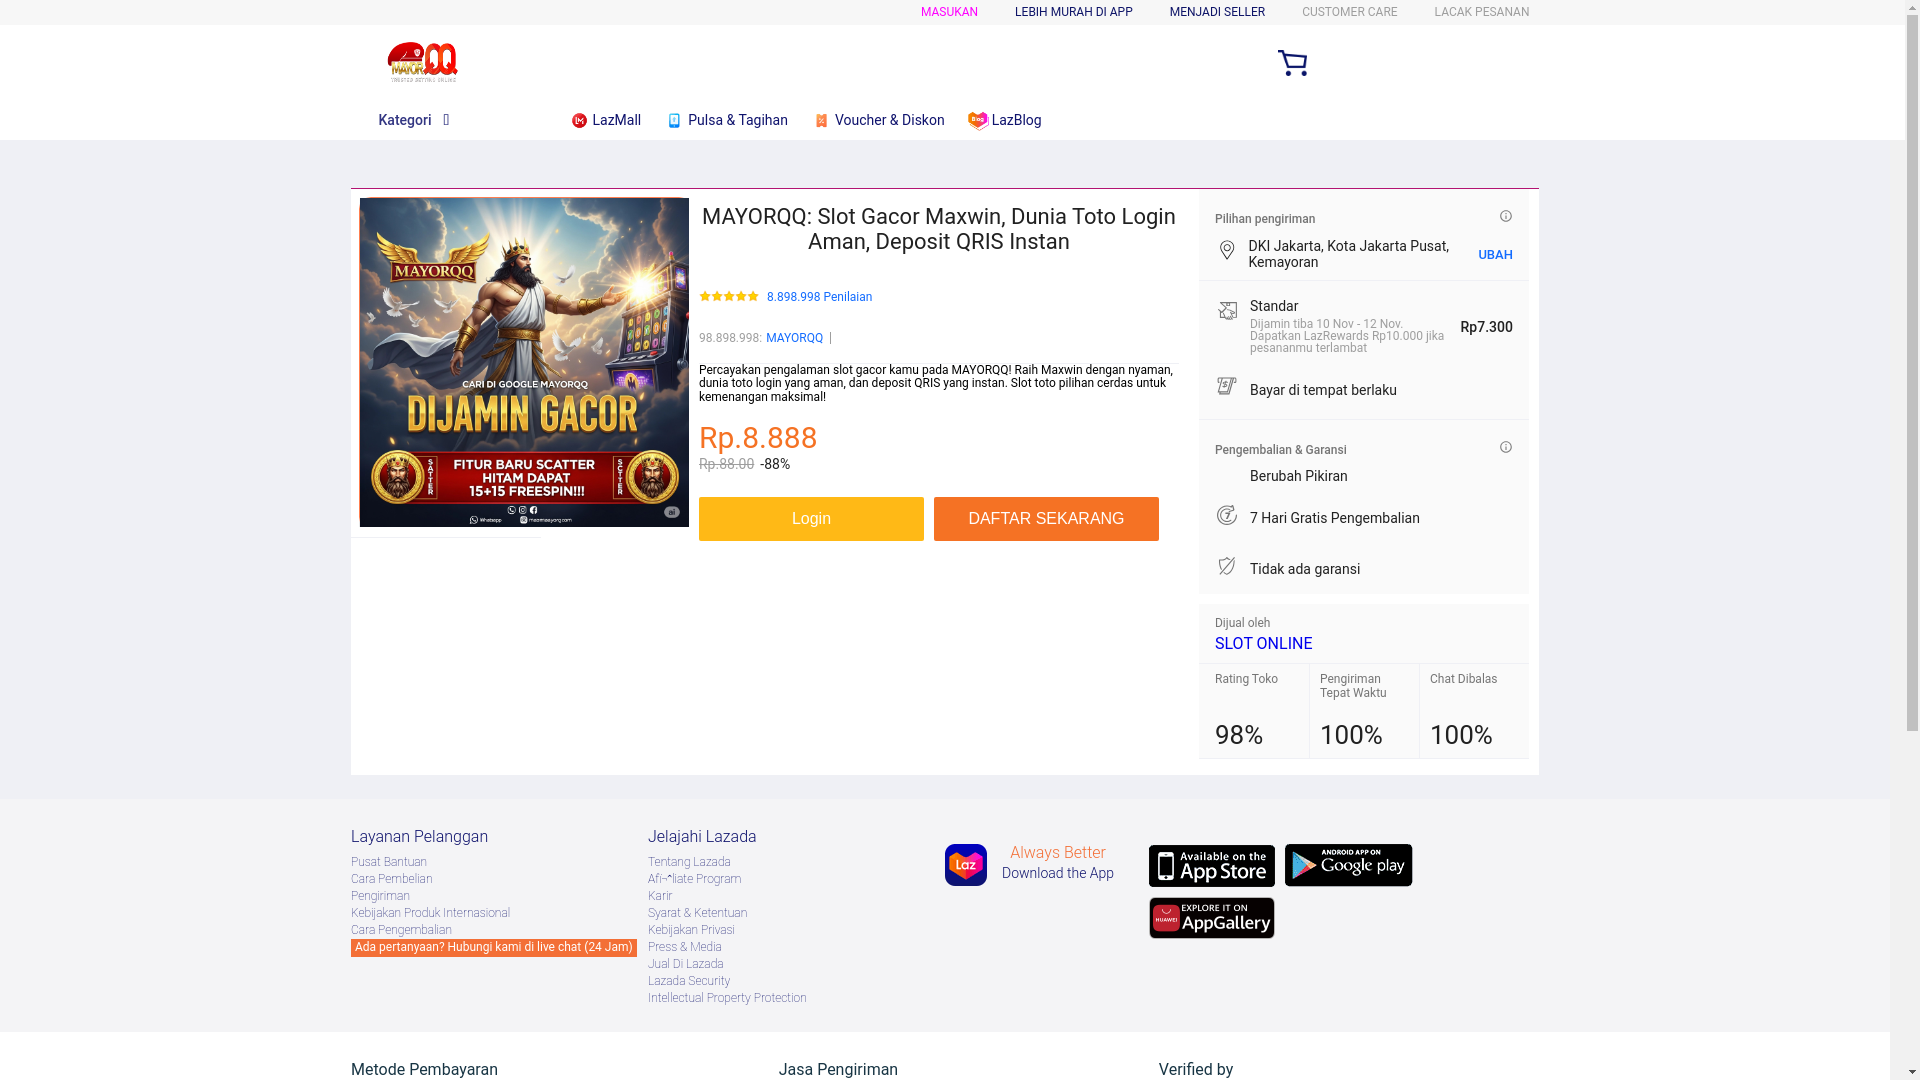The width and height of the screenshot is (1920, 1080).
Task: Click the Voucher & Diskon coupon icon
Action: (x=821, y=121)
